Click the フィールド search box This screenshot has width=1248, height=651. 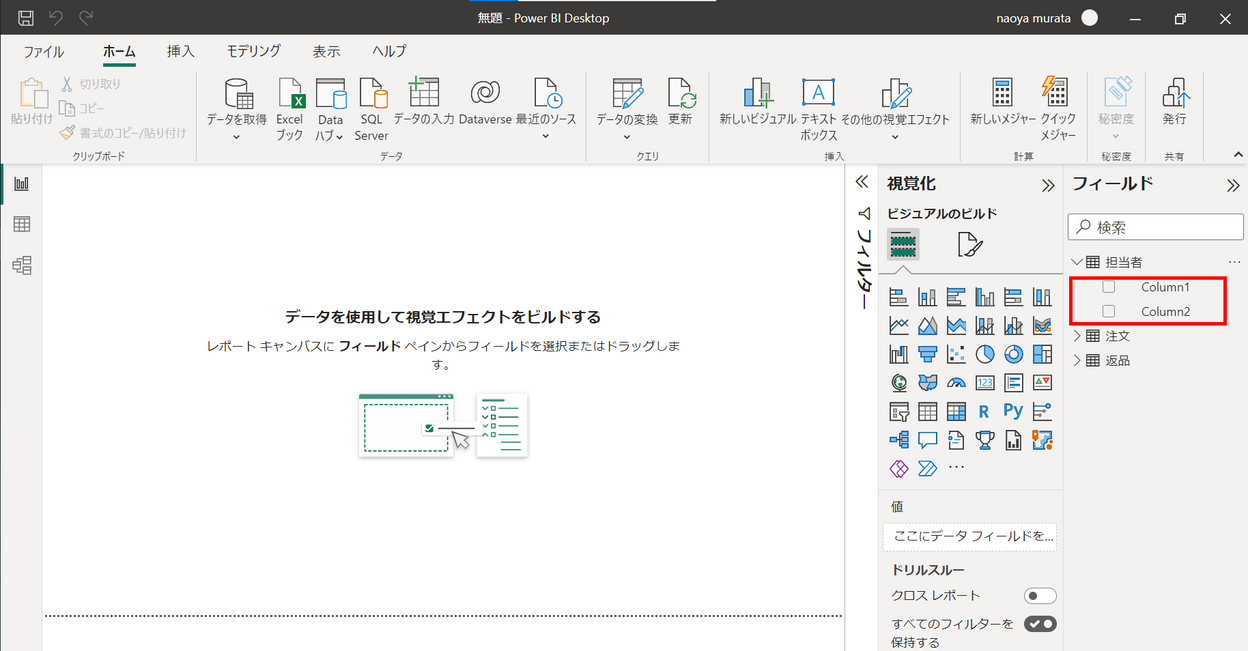point(1155,227)
